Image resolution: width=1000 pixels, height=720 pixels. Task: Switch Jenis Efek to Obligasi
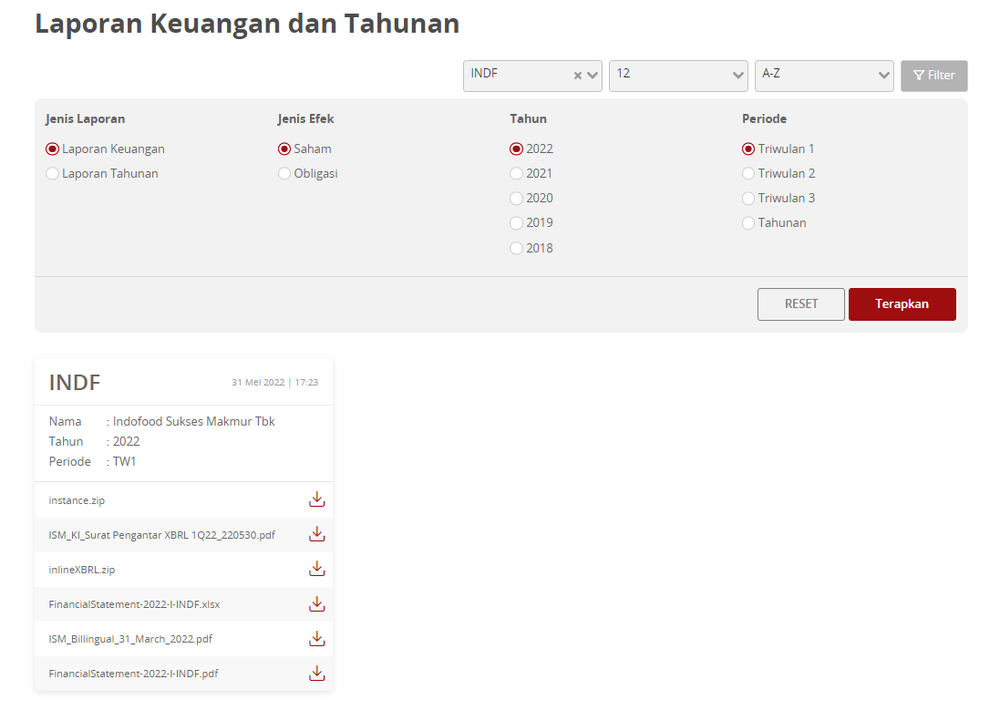pos(284,173)
